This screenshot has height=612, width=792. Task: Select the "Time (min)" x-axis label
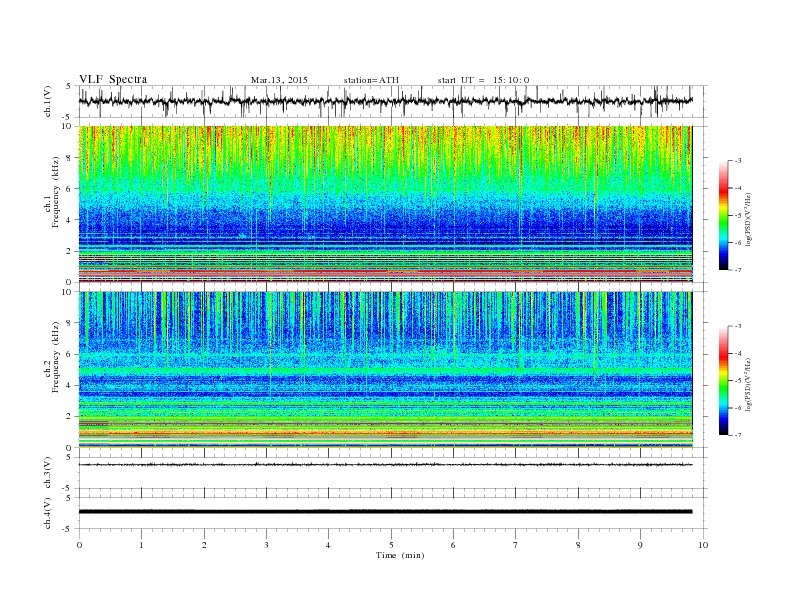click(400, 555)
